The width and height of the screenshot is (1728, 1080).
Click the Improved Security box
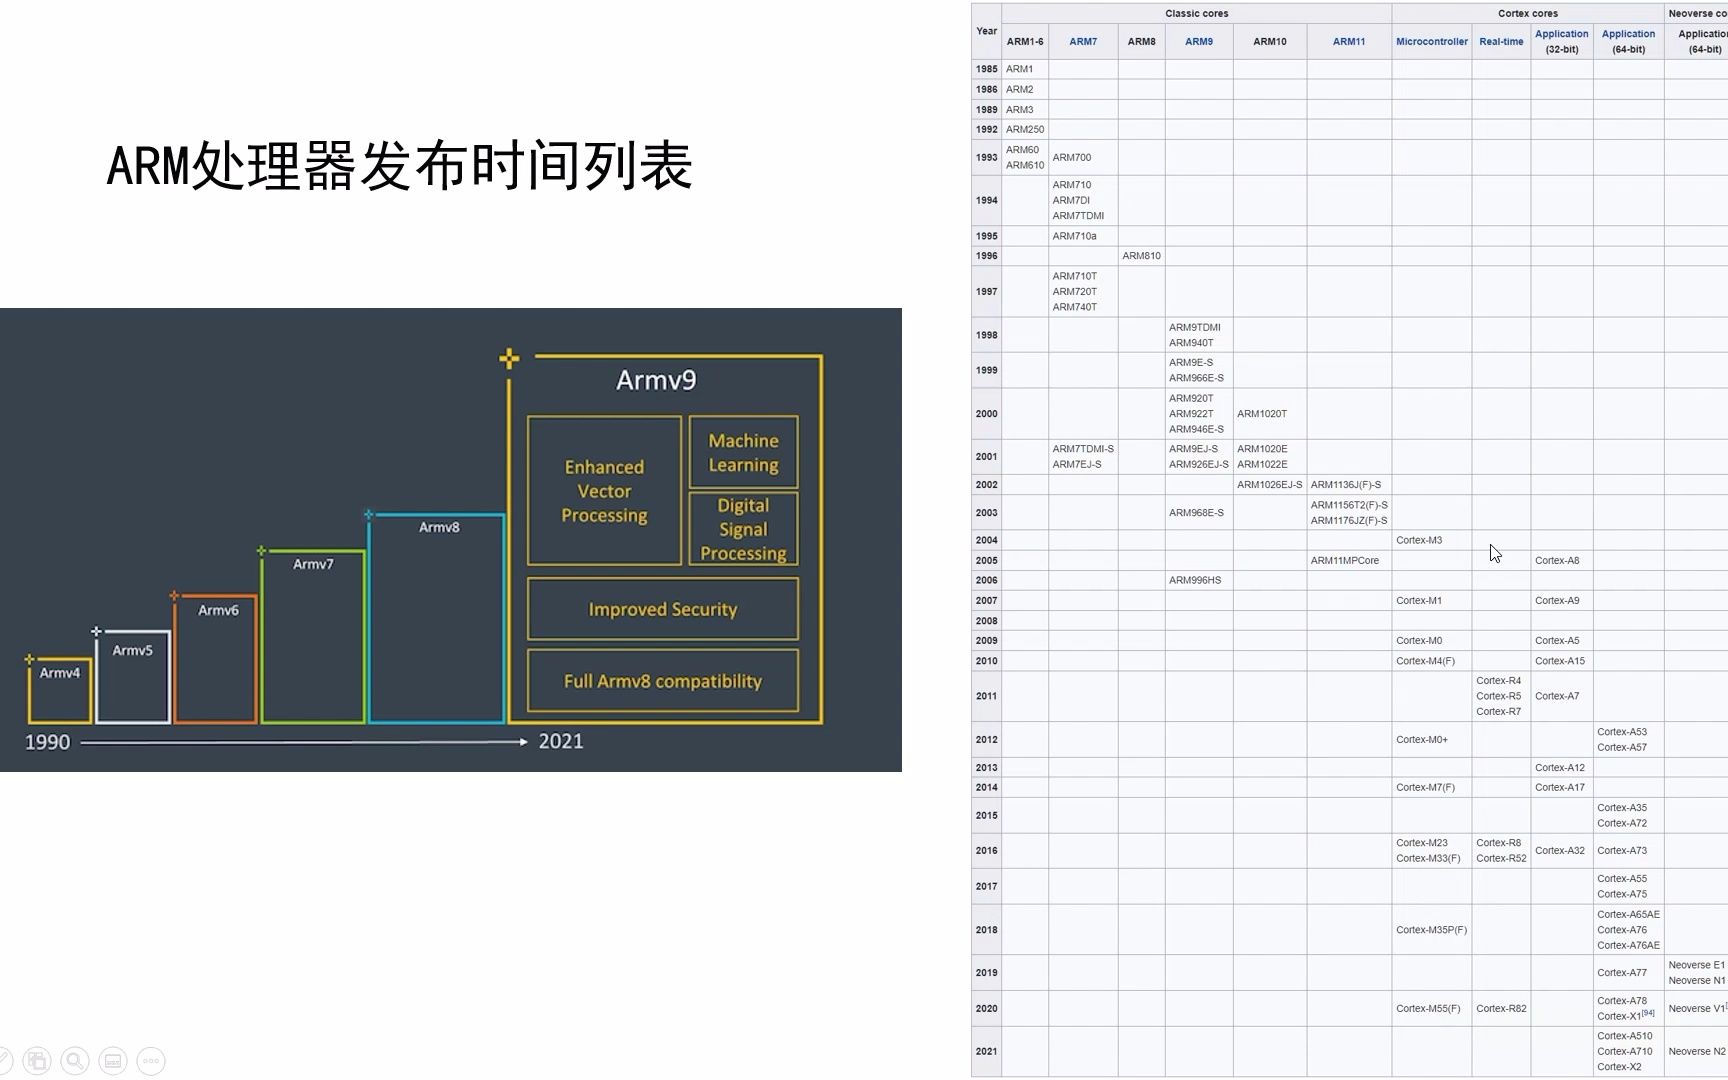[x=663, y=609]
